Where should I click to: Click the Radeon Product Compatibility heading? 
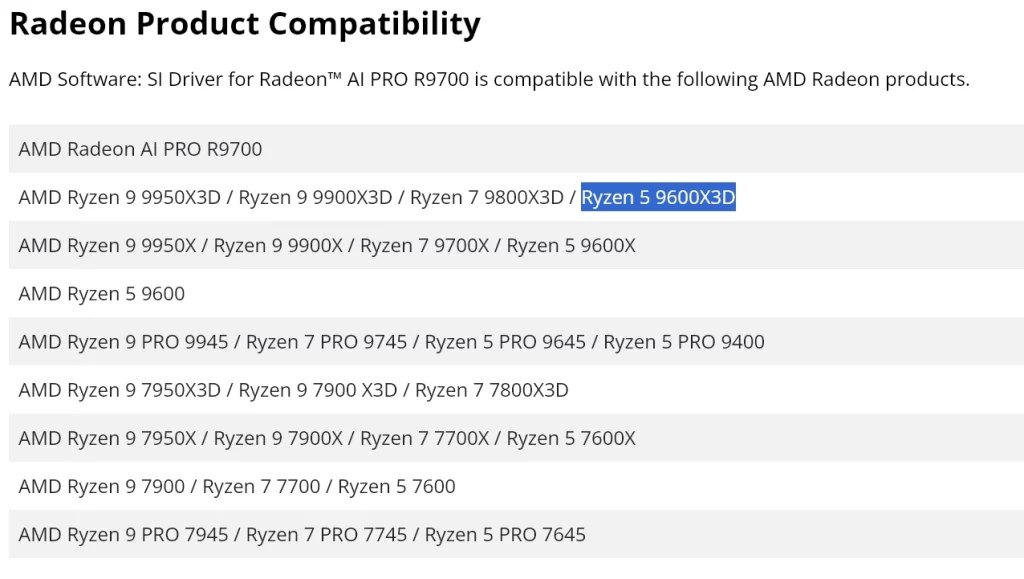pos(245,24)
